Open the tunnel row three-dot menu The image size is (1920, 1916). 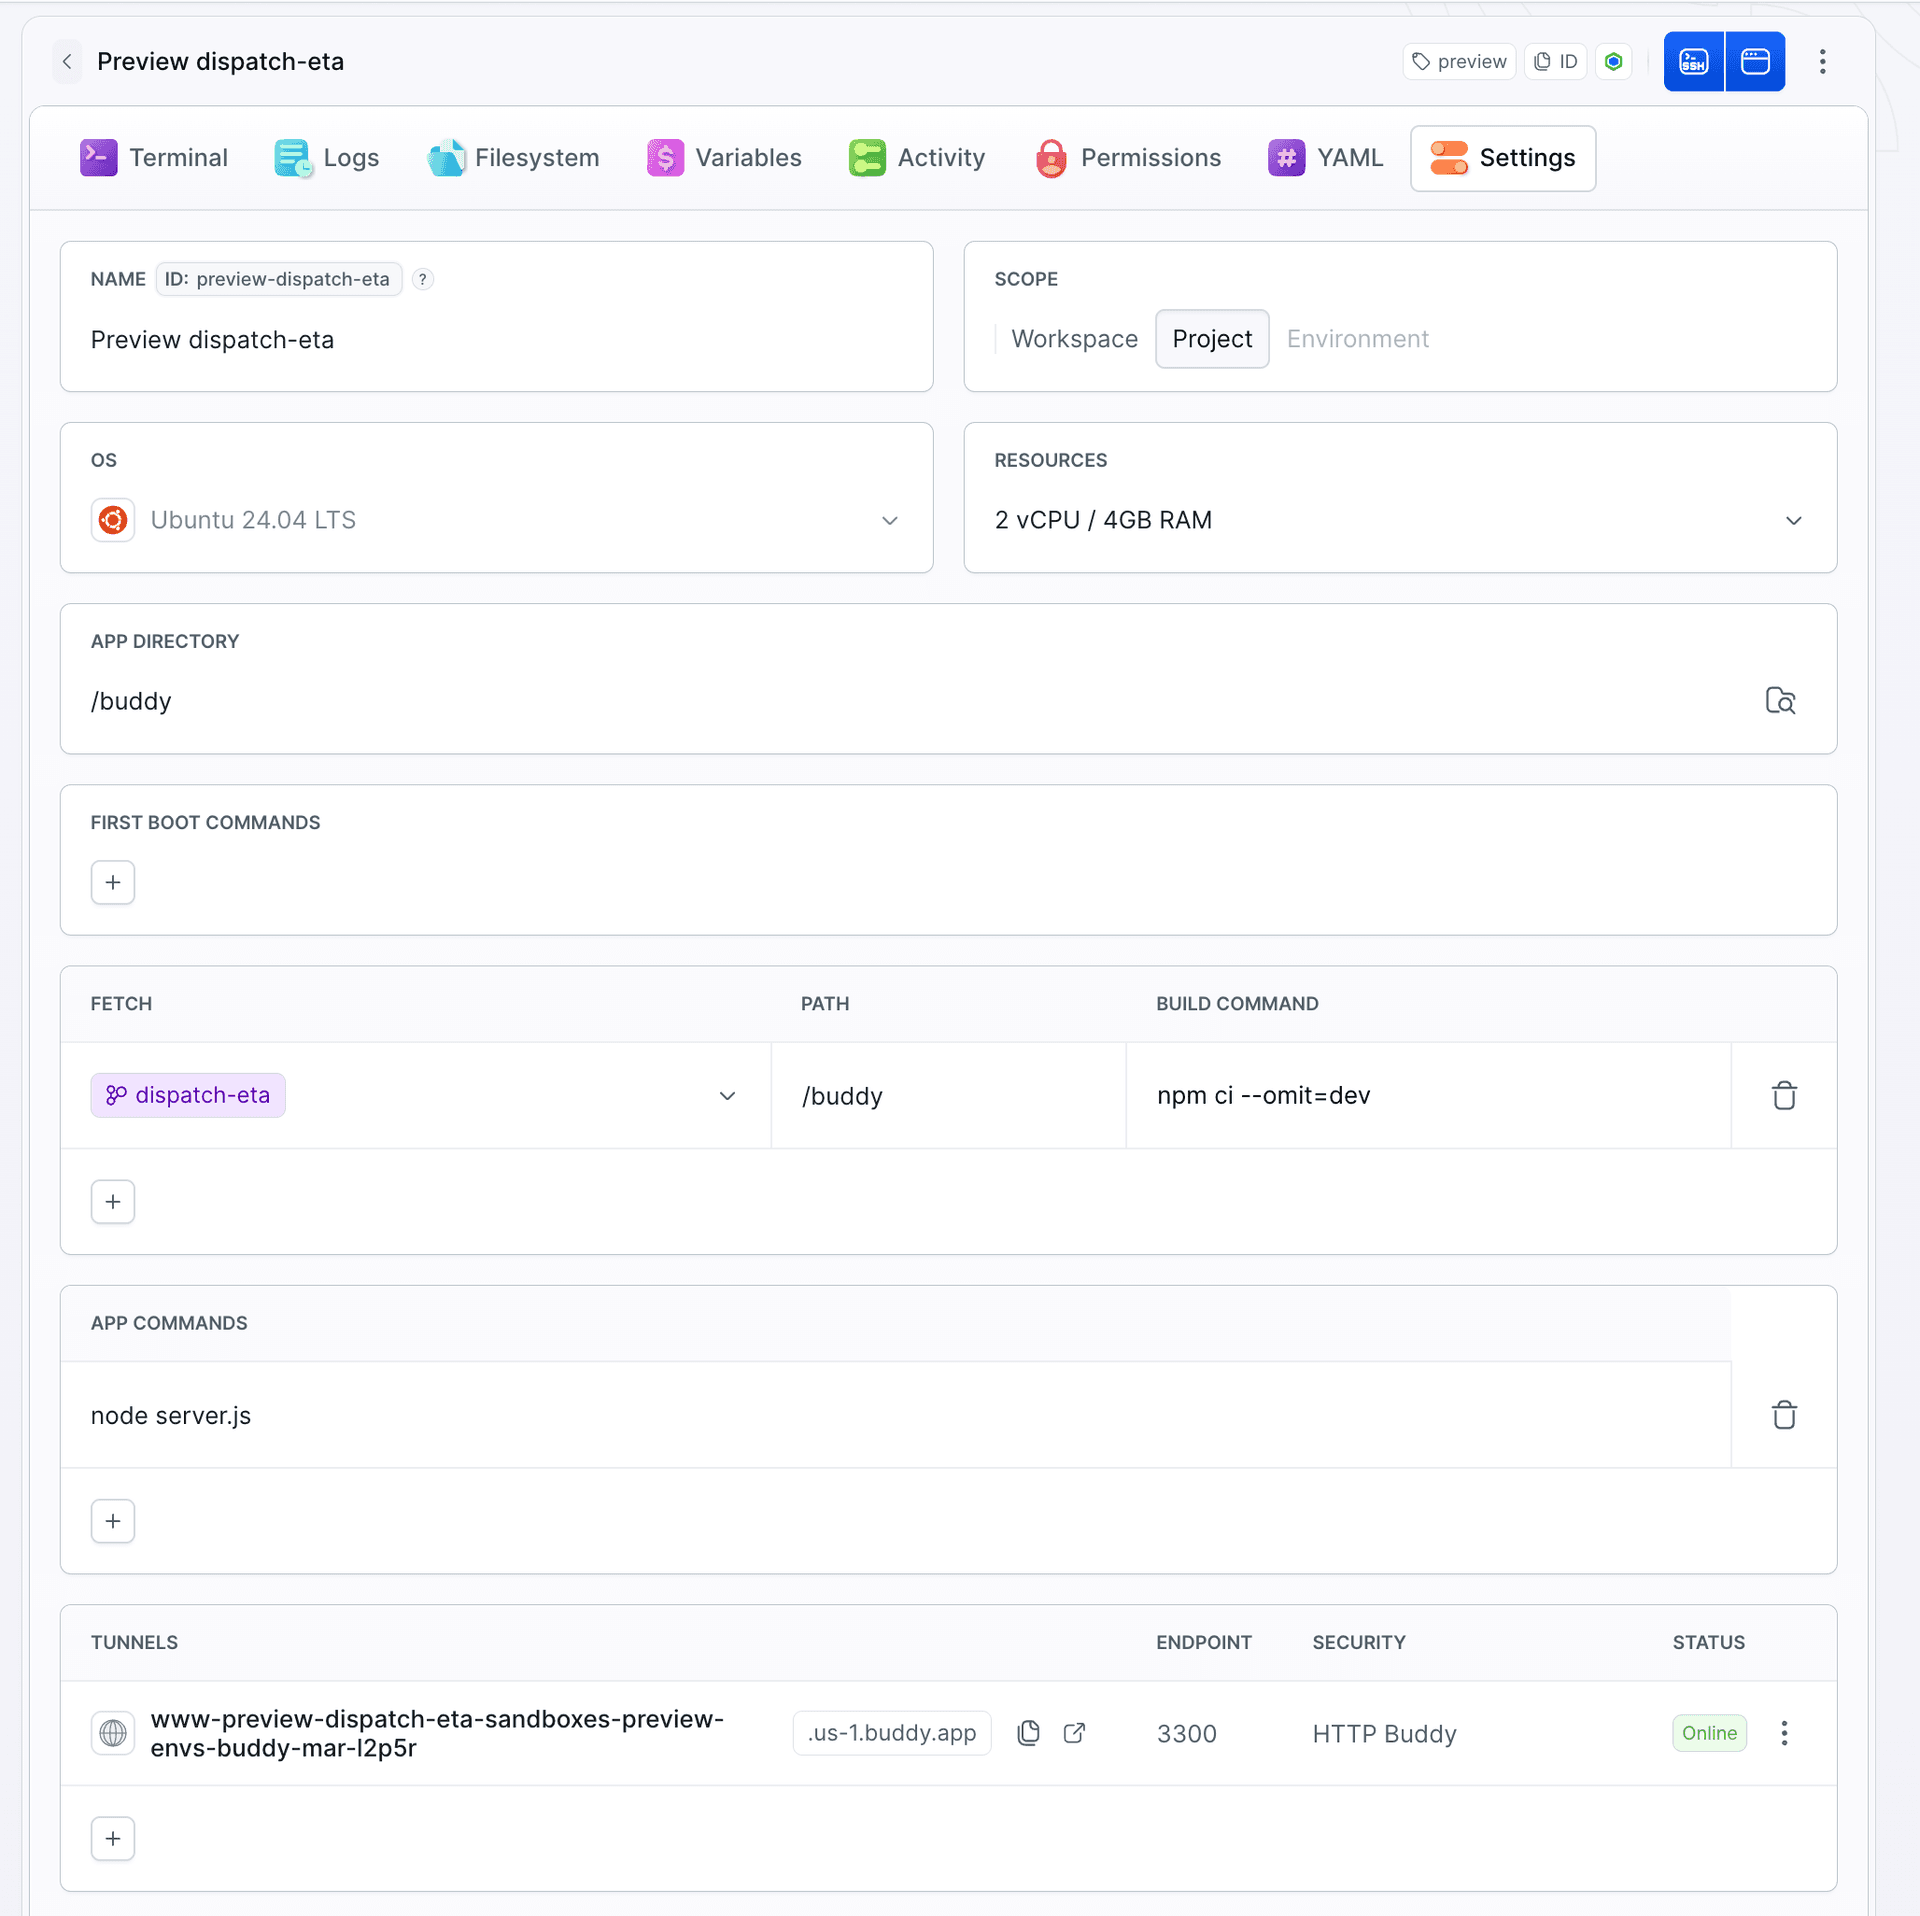coord(1784,1733)
